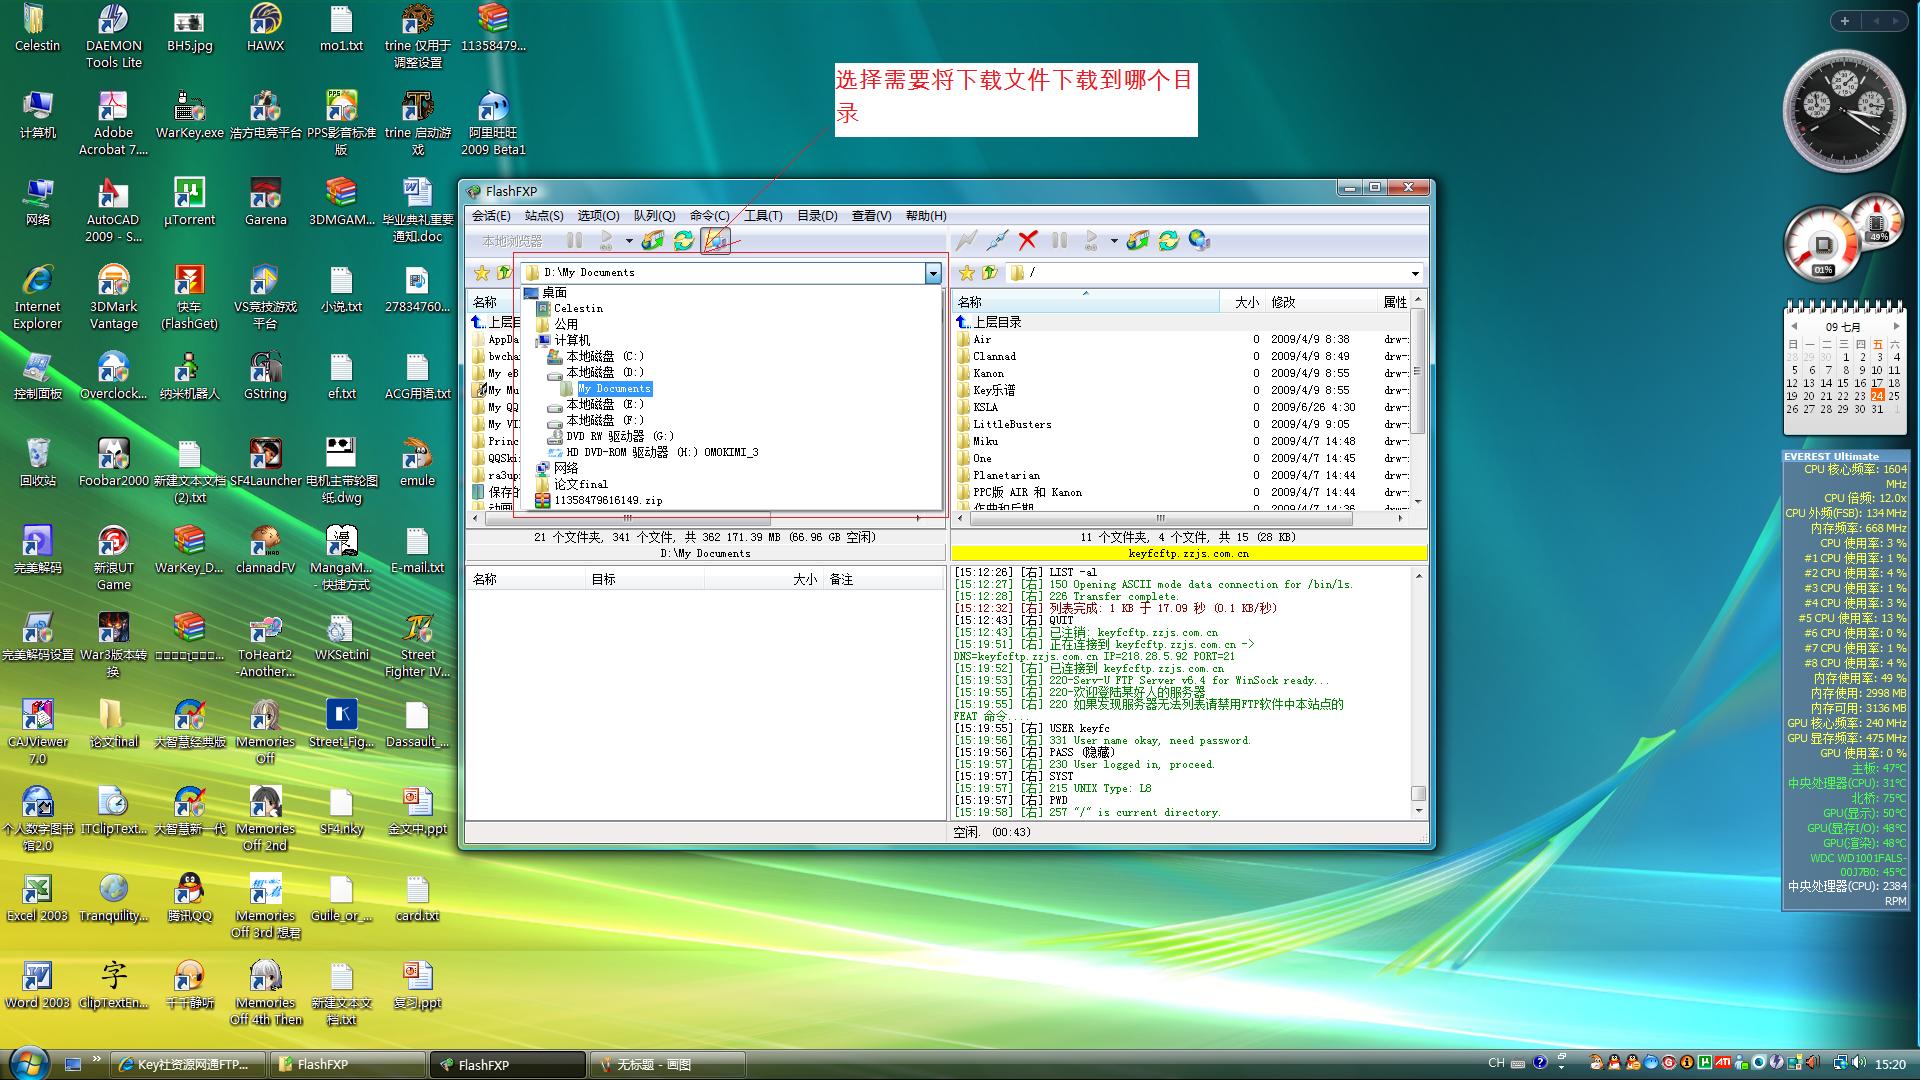The image size is (1920, 1080).
Task: Open the right transfer options dropdown arrow
Action: tap(1114, 241)
